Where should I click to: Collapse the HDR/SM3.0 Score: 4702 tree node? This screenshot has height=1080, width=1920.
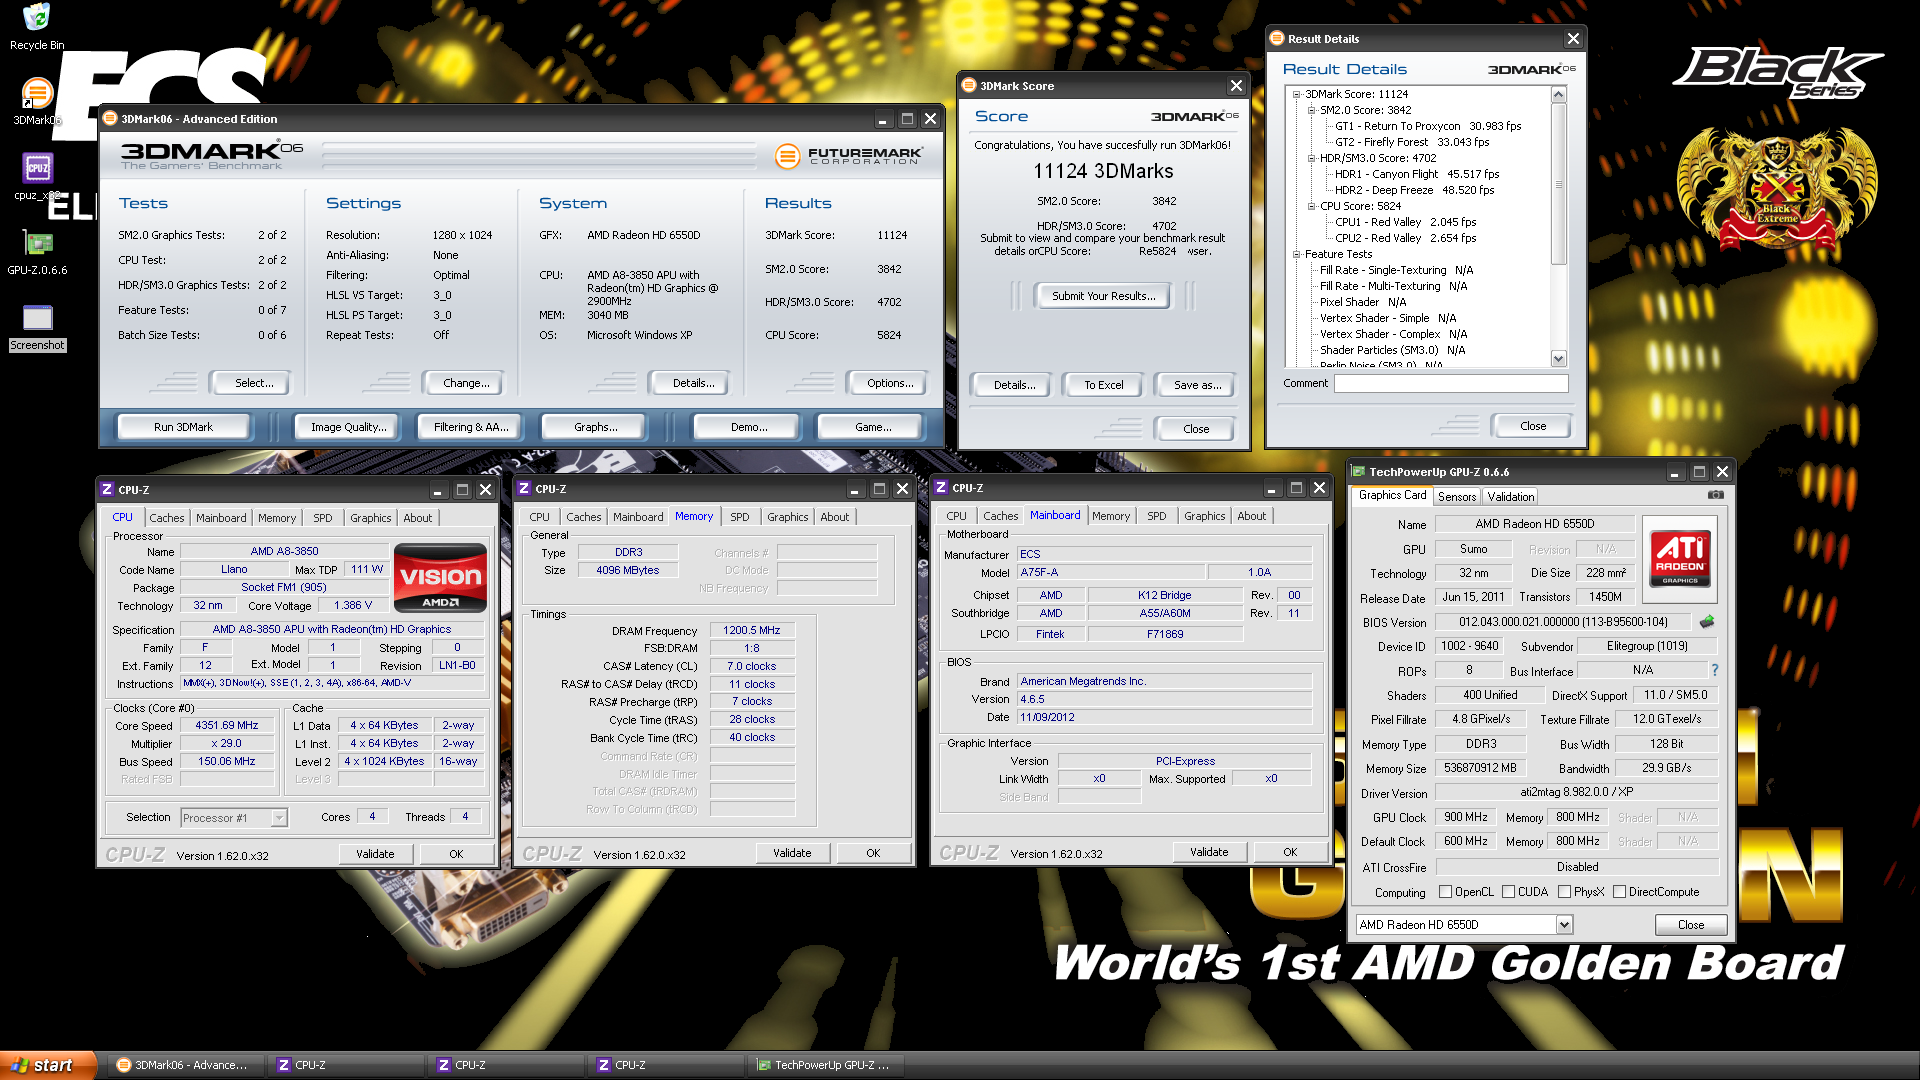point(1311,158)
